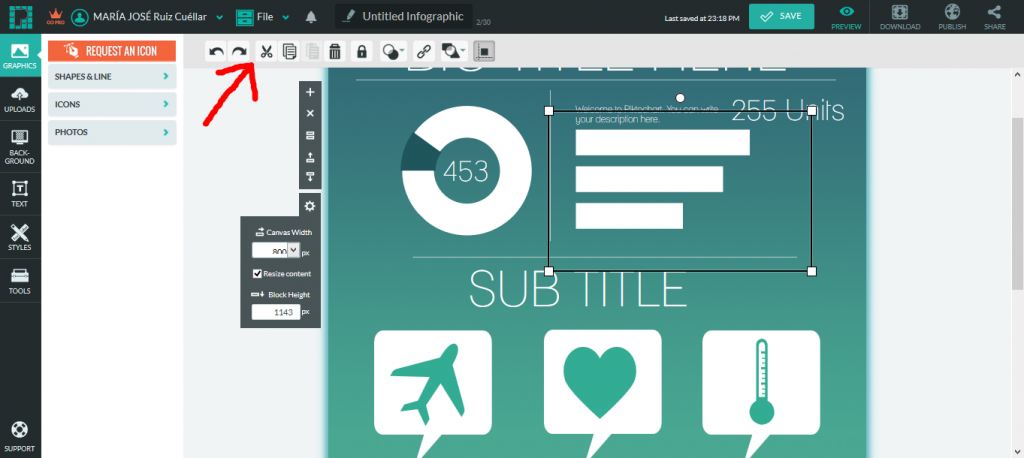
Task: Click the Piktochart logo
Action: [20, 16]
